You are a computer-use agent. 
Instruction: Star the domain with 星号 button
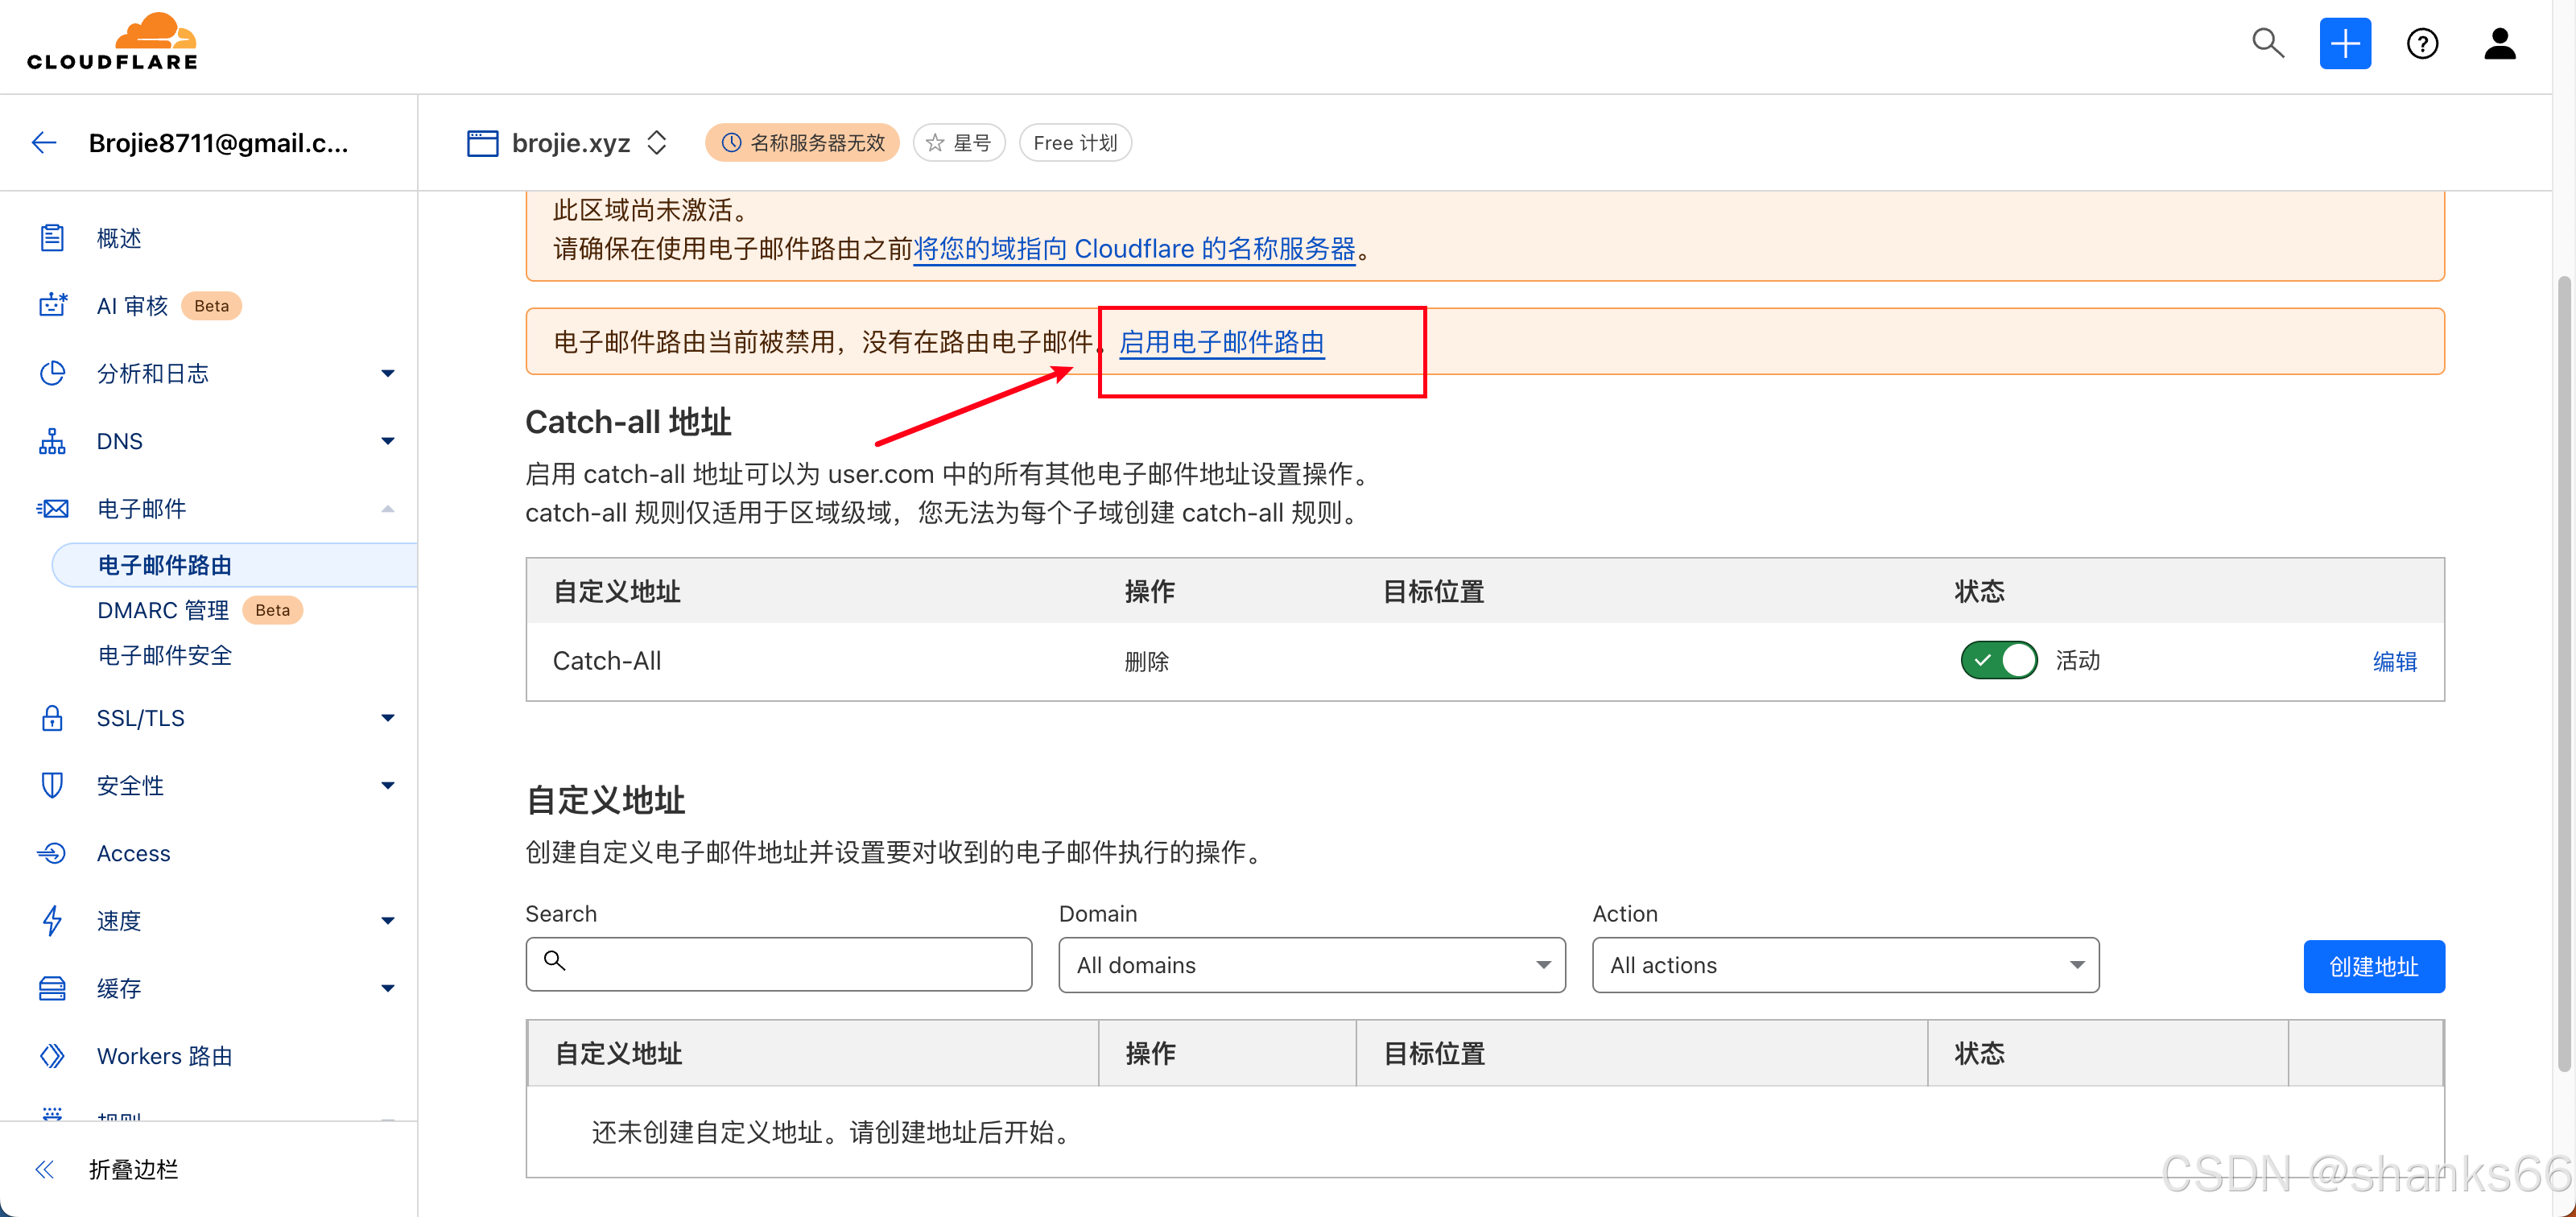(x=958, y=143)
